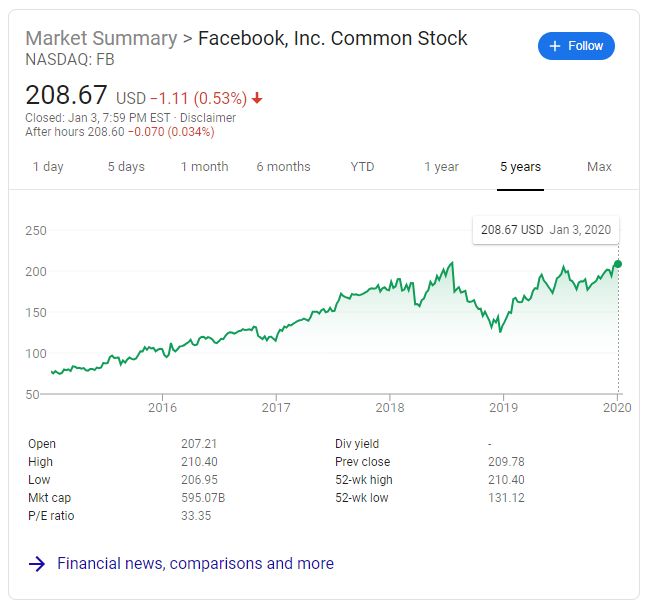Open the Market Summary breadcrumb link

(x=101, y=38)
